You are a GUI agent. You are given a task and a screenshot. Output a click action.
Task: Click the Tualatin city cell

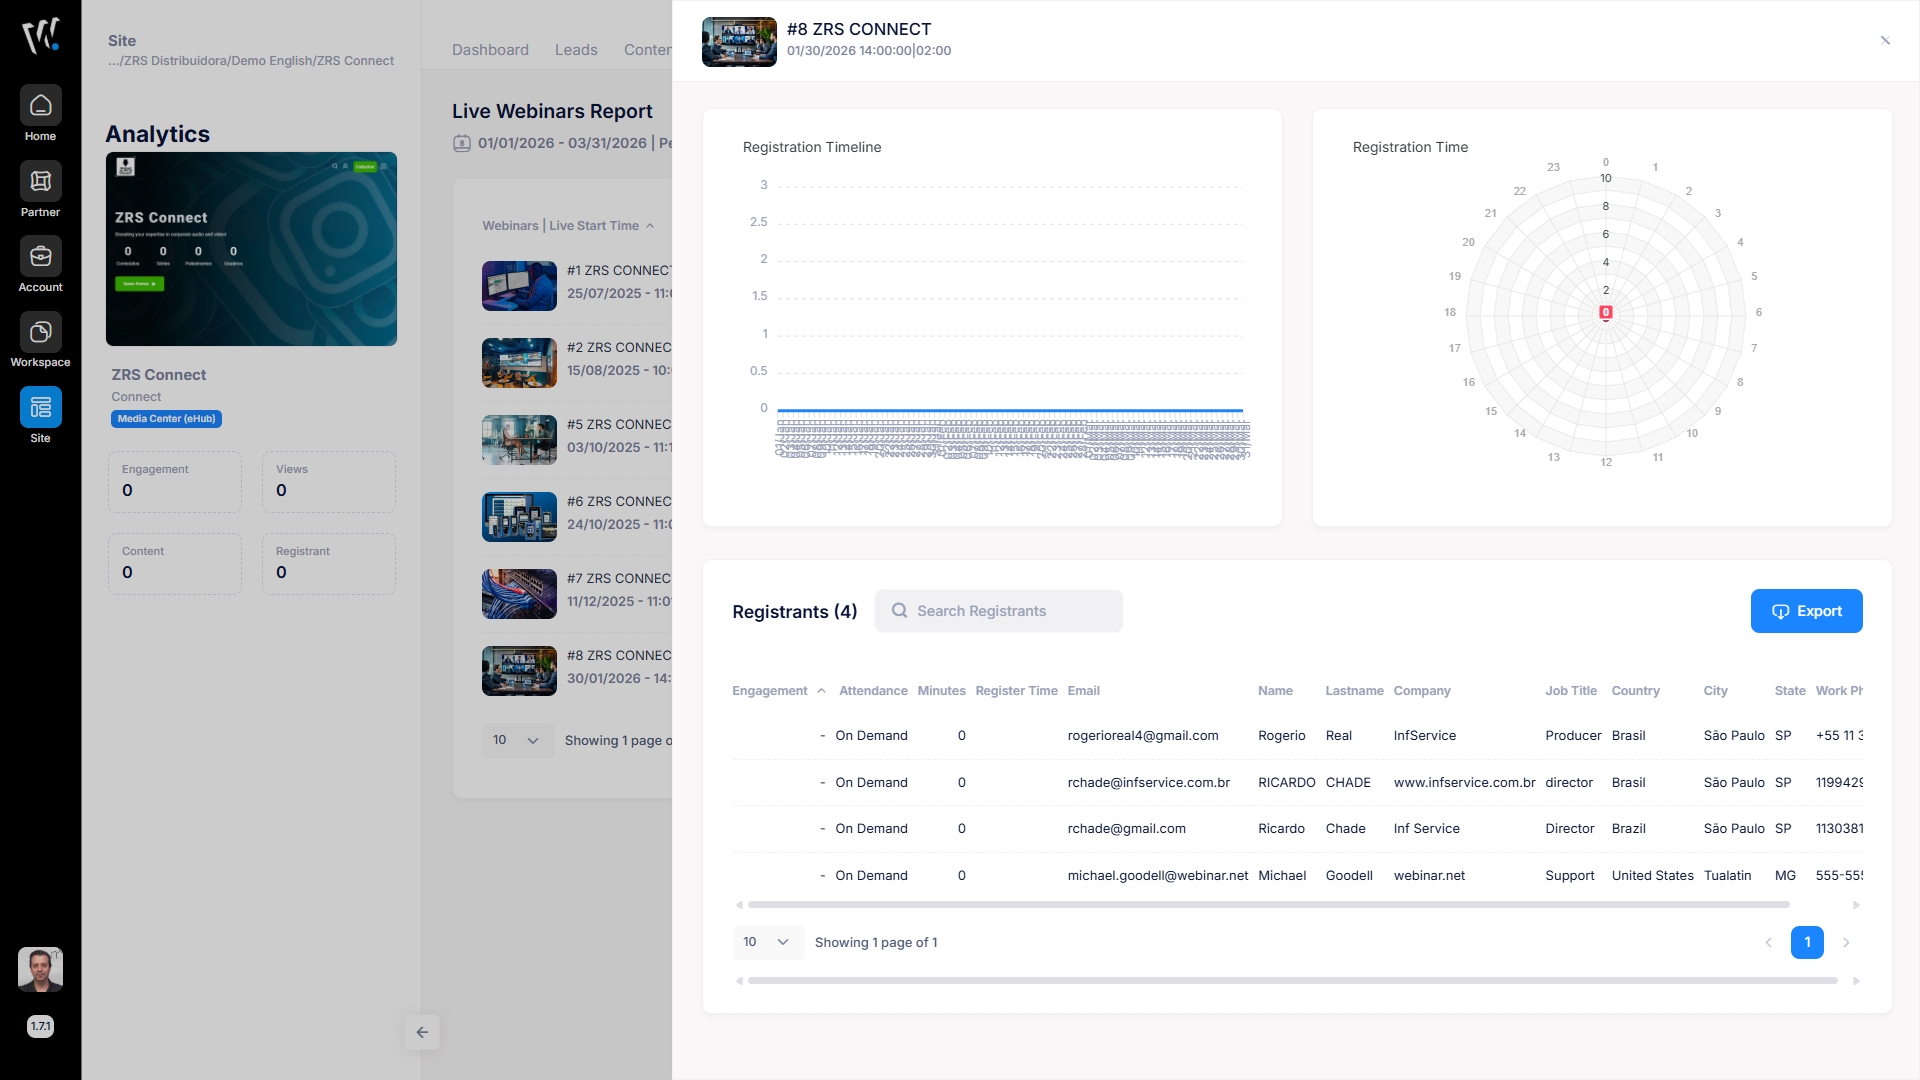pyautogui.click(x=1727, y=876)
